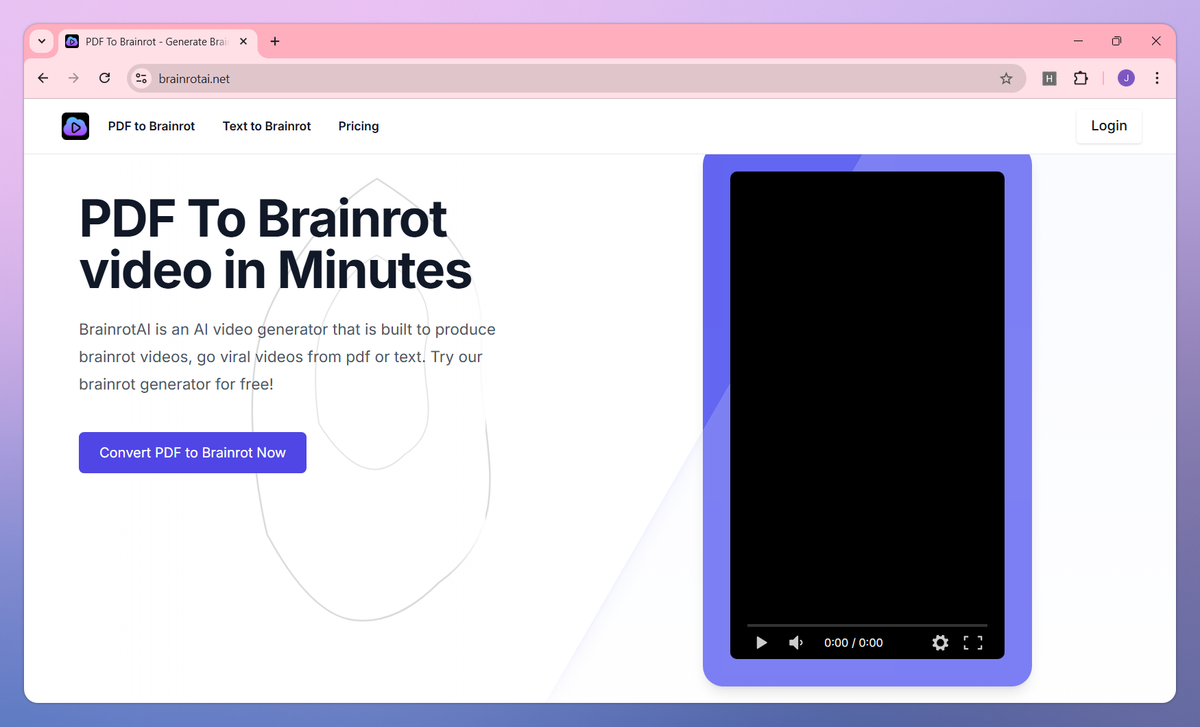Open a new browser tab
This screenshot has width=1200, height=727.
274,41
